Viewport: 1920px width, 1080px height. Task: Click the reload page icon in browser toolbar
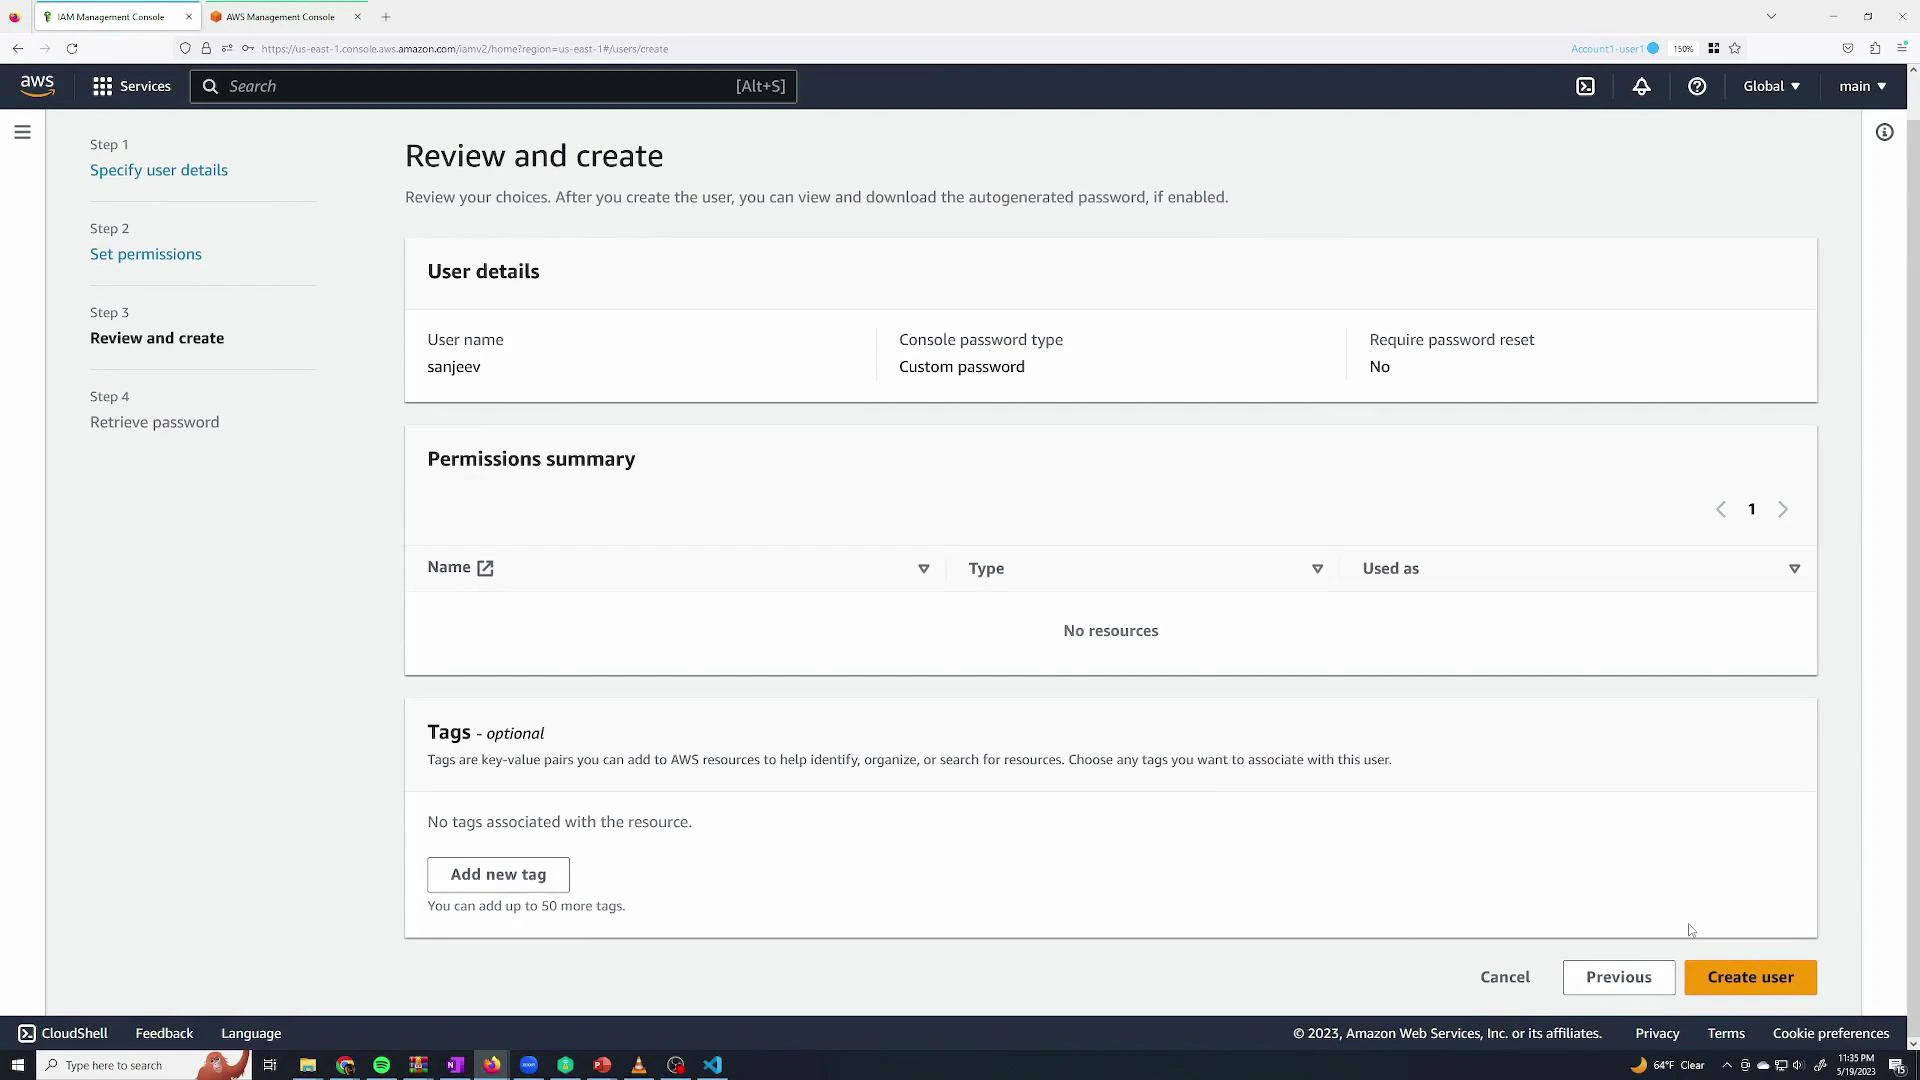coord(71,48)
